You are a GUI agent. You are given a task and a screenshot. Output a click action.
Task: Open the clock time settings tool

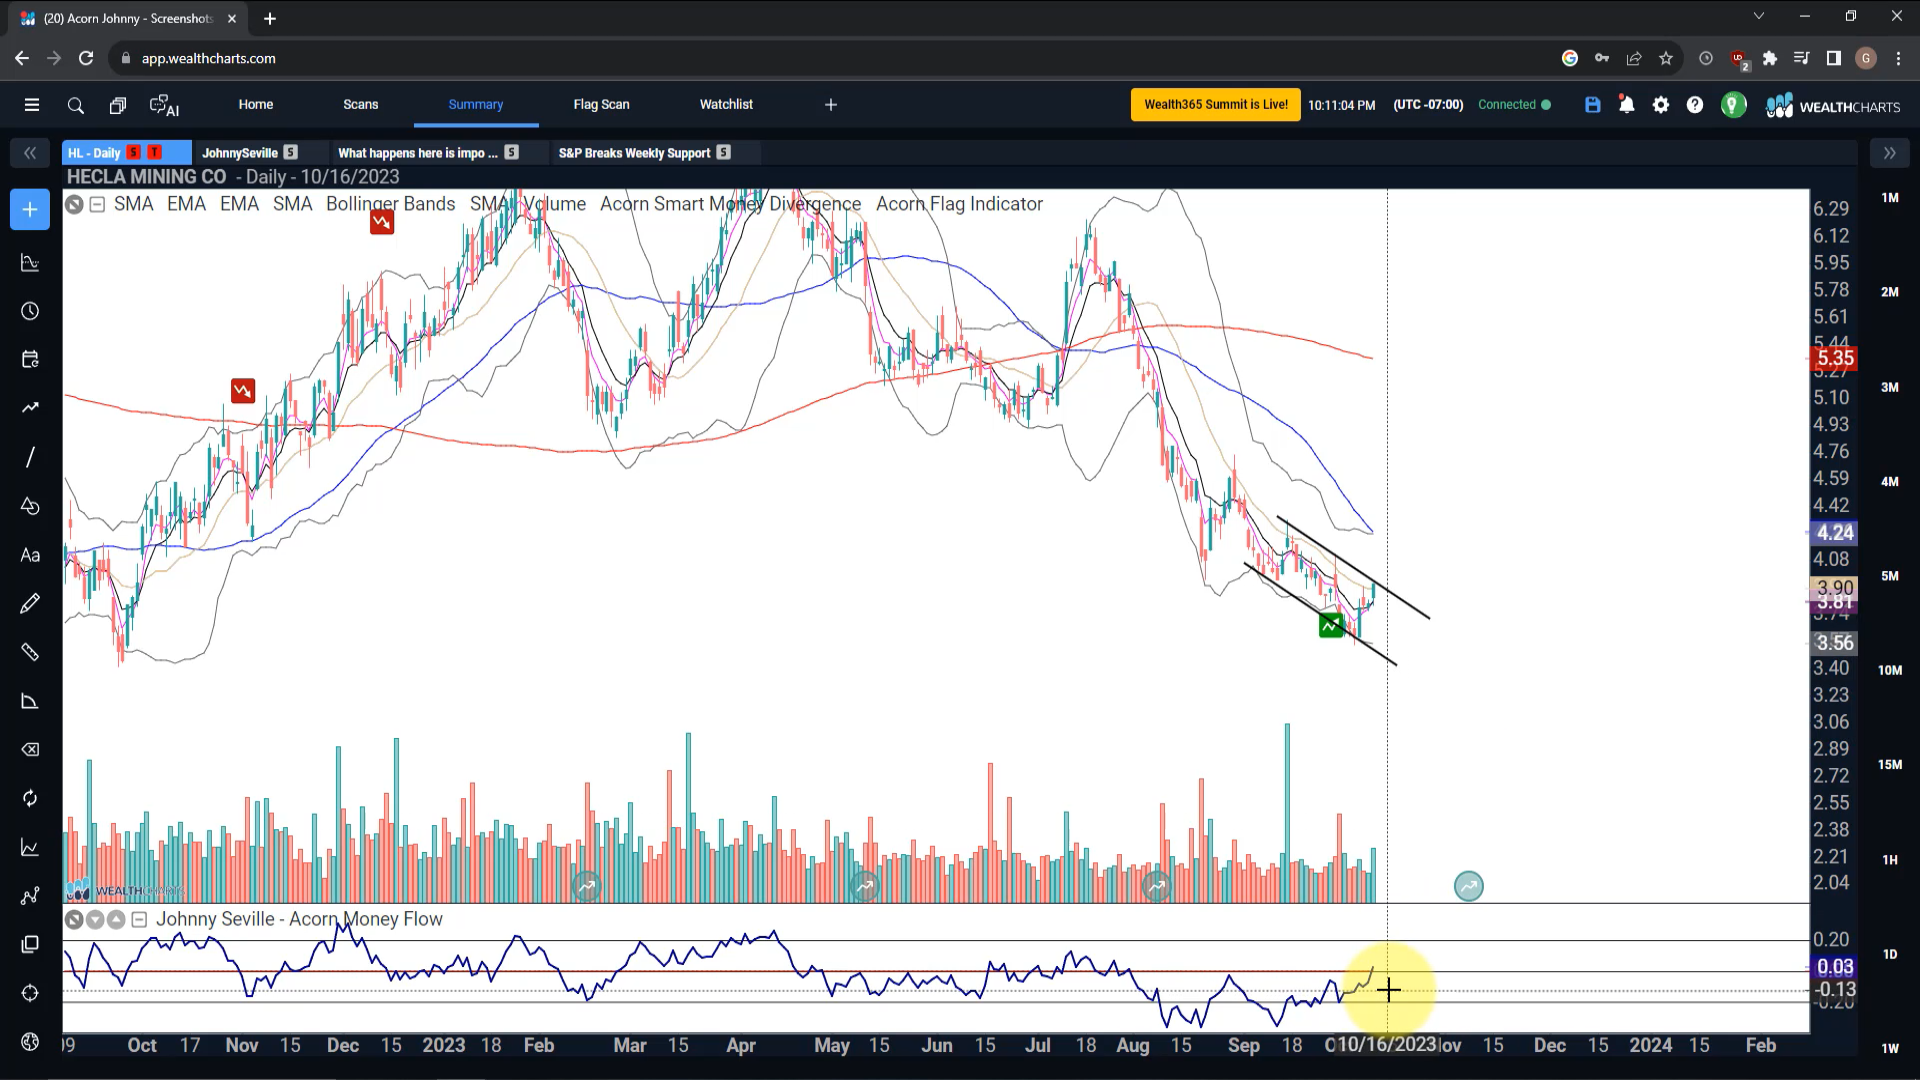click(x=30, y=312)
